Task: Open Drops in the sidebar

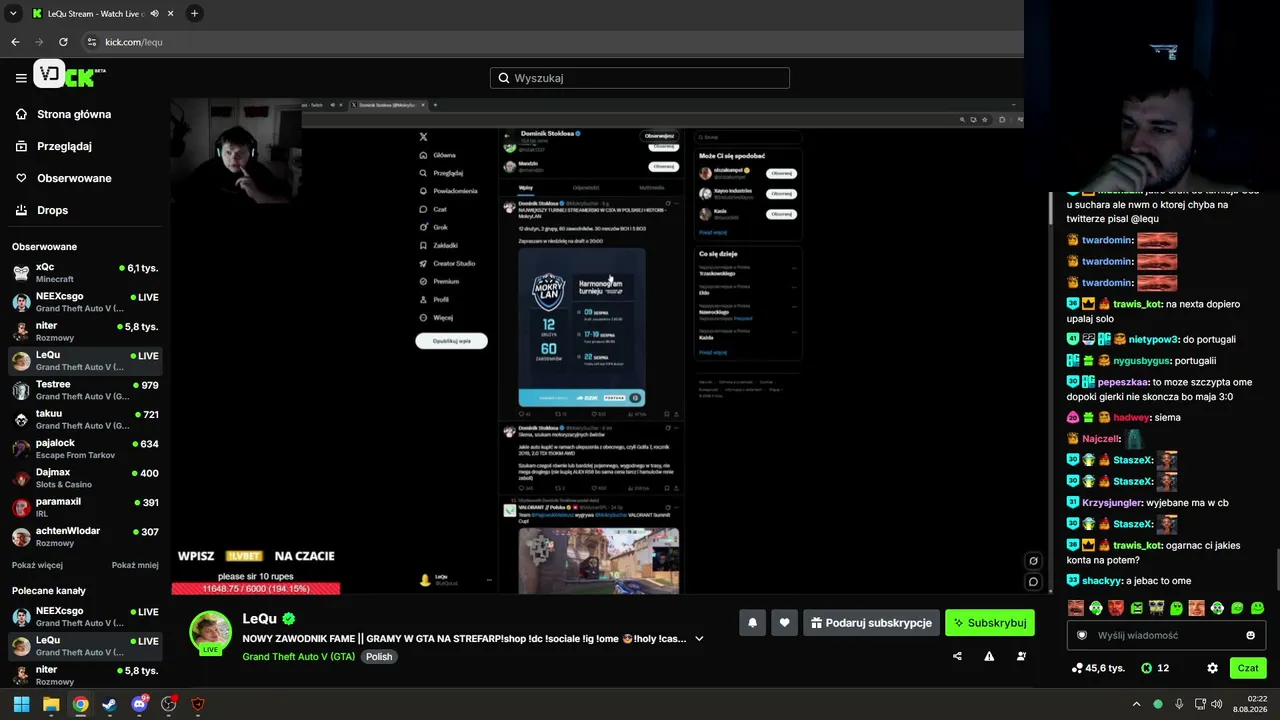Action: (42, 210)
